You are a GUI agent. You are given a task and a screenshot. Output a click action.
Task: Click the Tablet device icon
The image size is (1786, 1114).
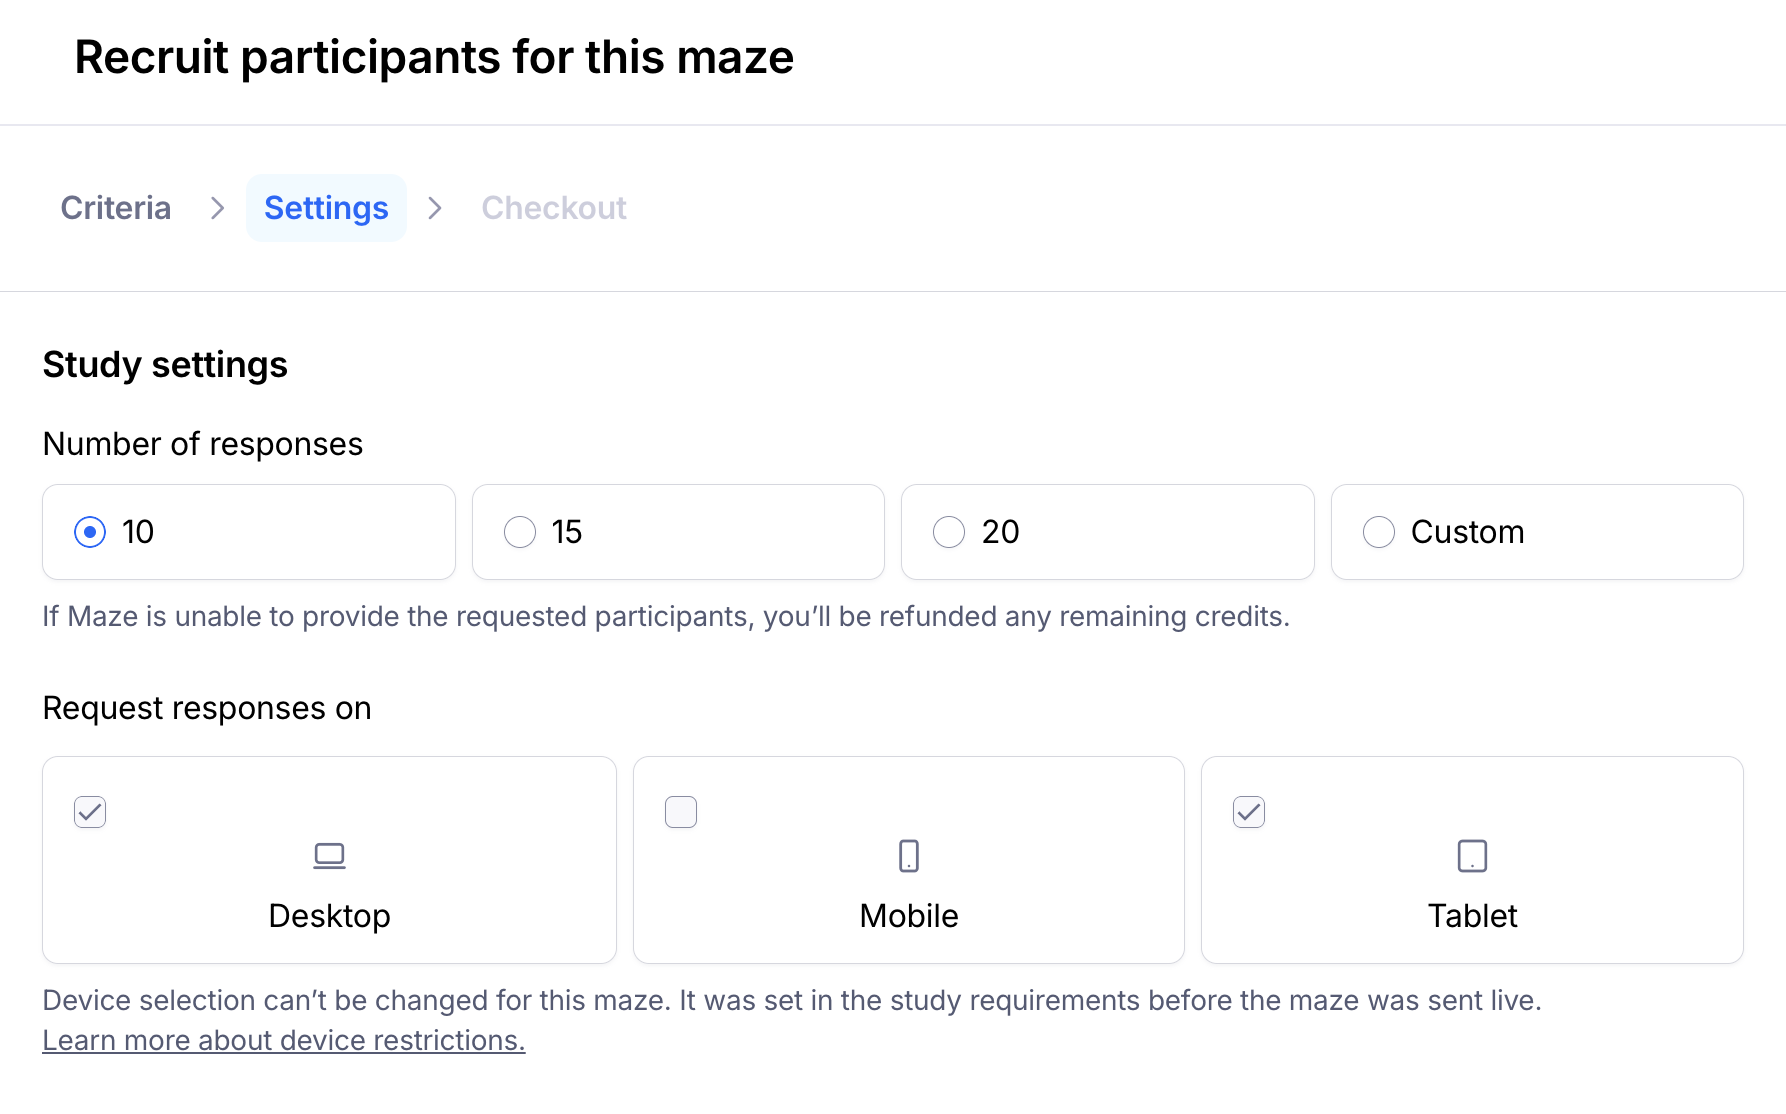coord(1472,856)
